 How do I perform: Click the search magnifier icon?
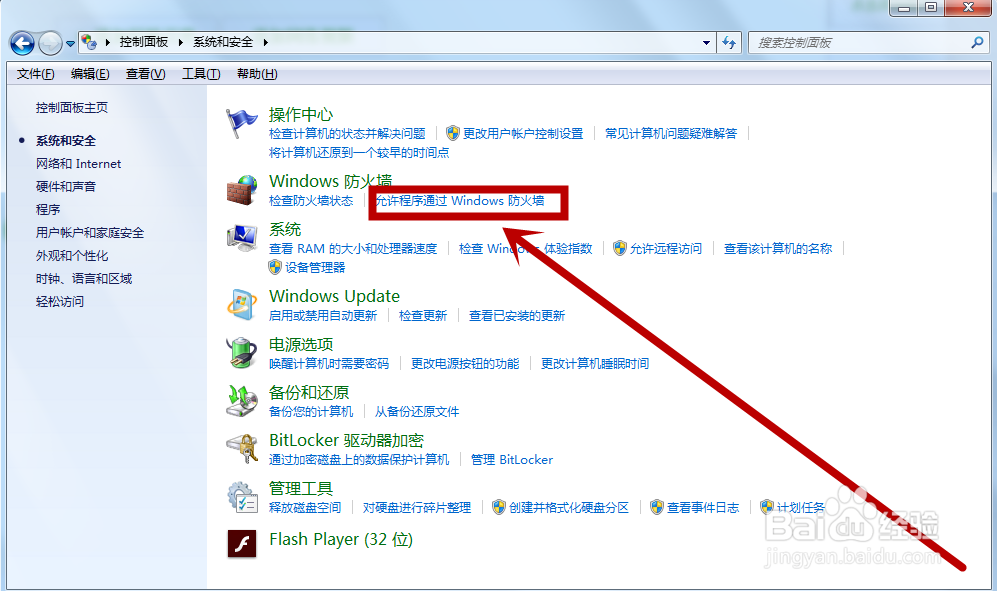coord(977,43)
